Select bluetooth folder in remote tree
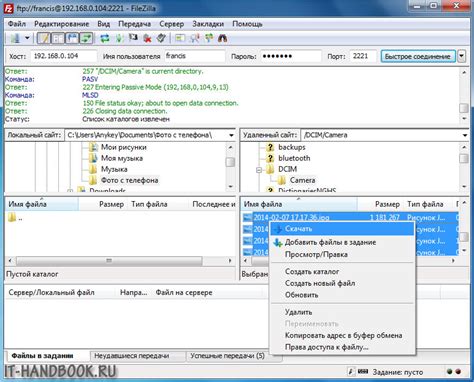 [294, 158]
